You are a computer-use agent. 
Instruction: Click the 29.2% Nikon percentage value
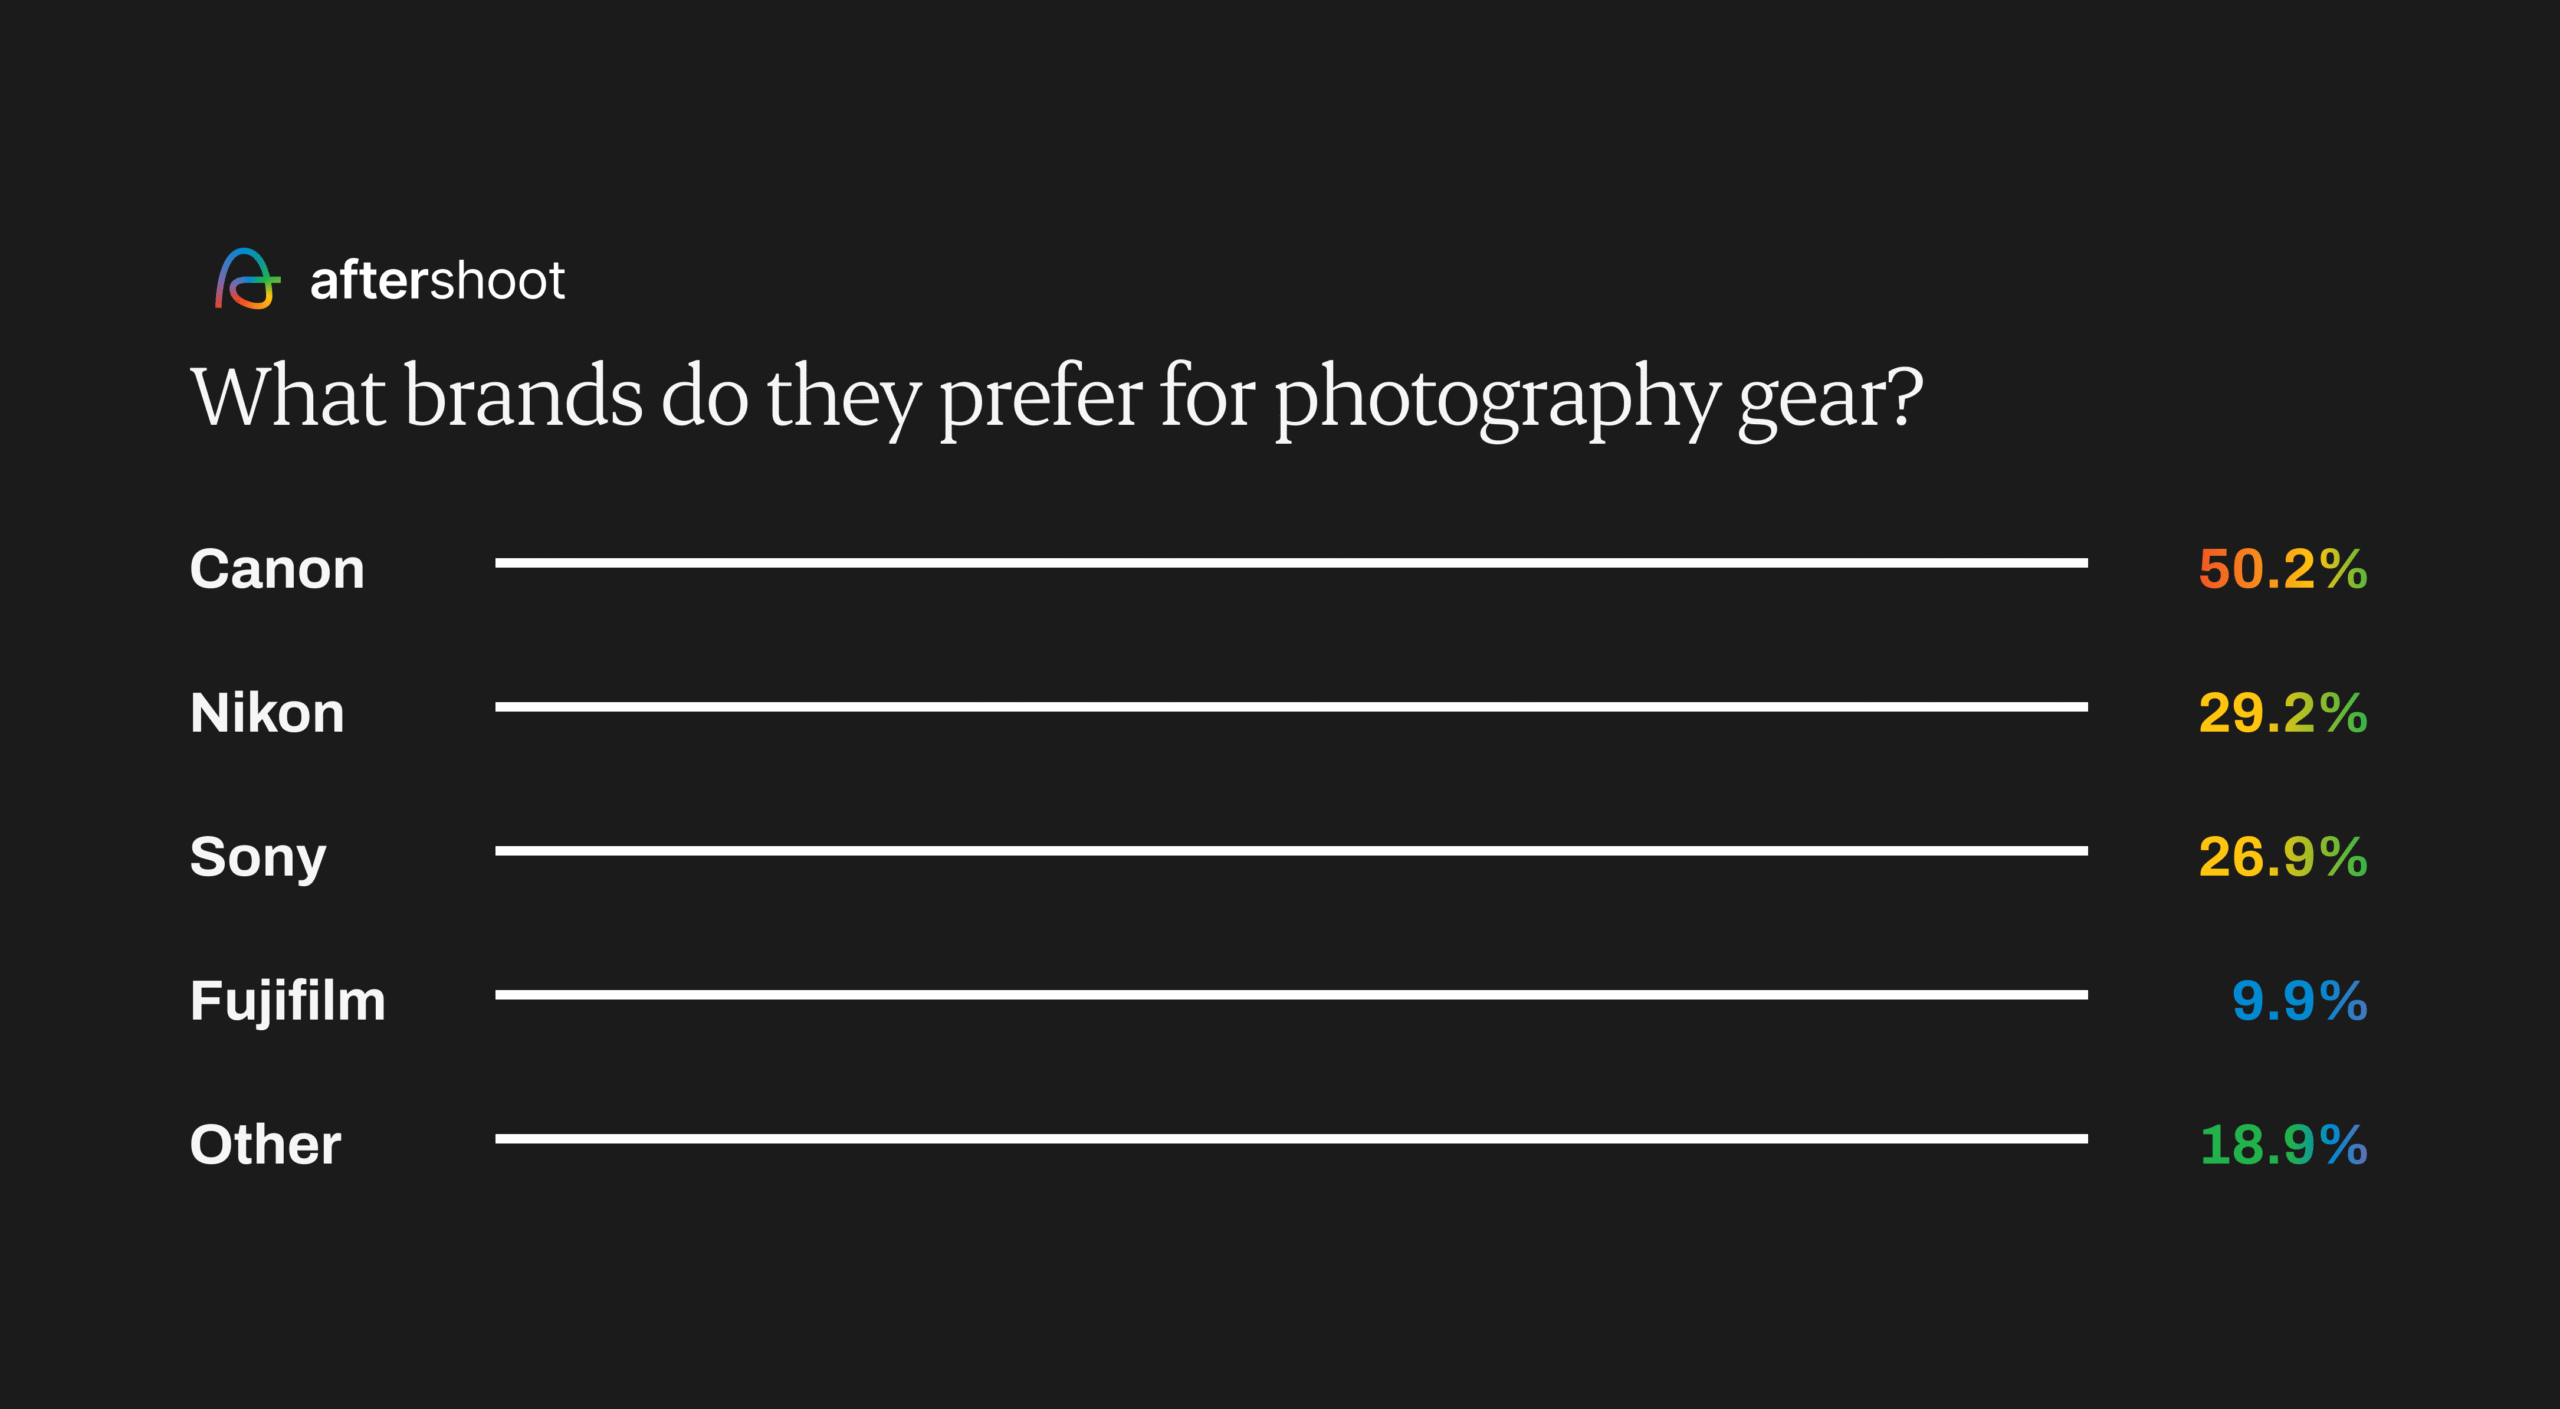click(x=2282, y=713)
